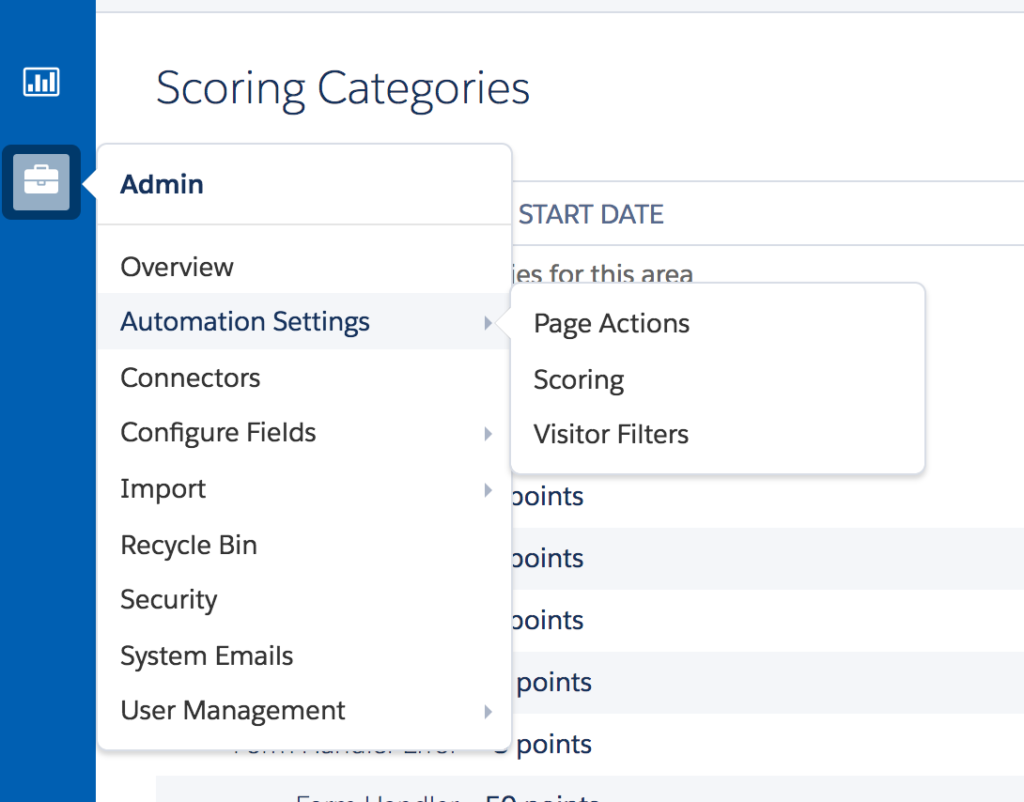
Task: Click the topmost points value link
Action: point(548,496)
